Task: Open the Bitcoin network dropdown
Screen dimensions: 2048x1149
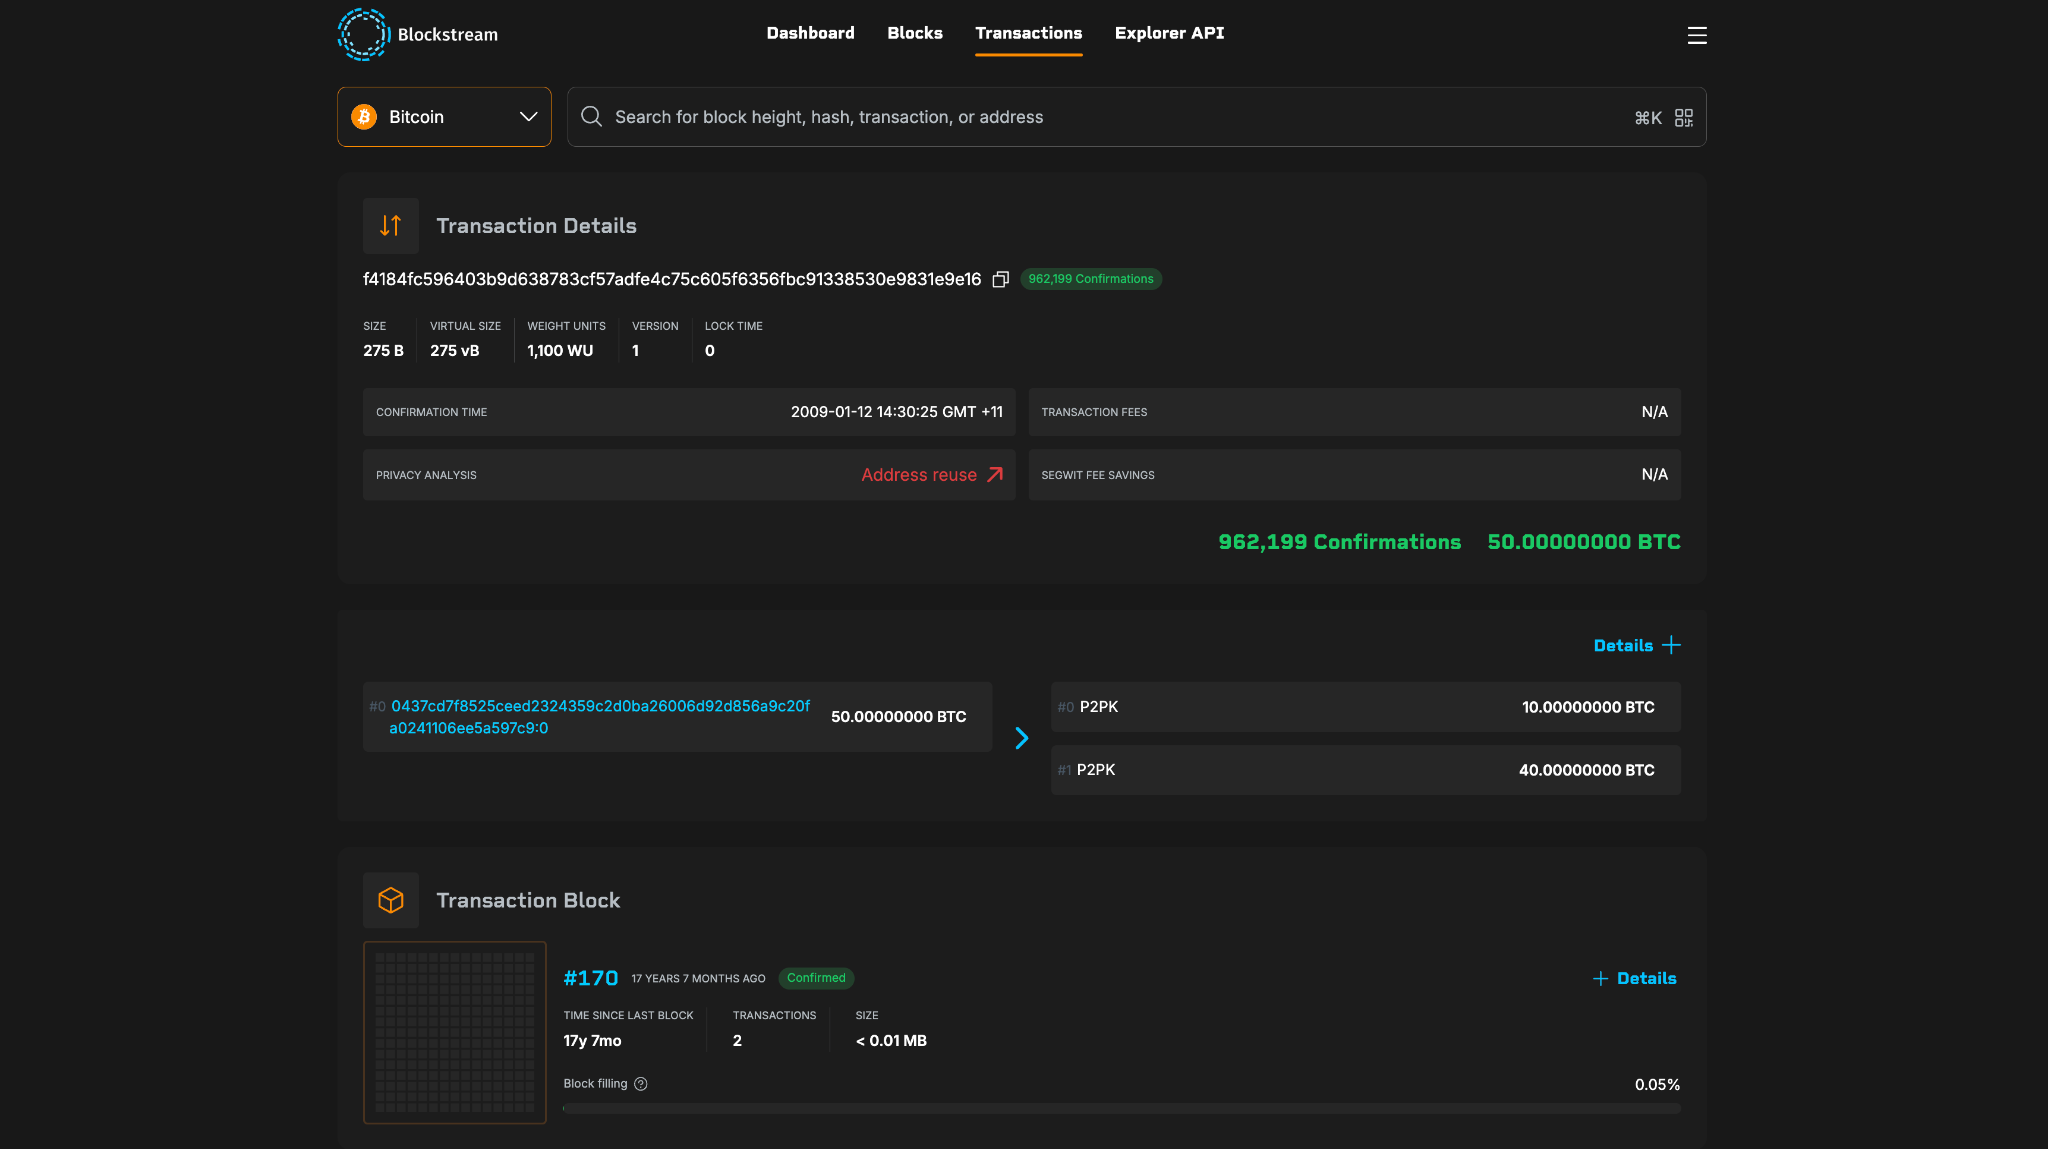Action: (444, 117)
